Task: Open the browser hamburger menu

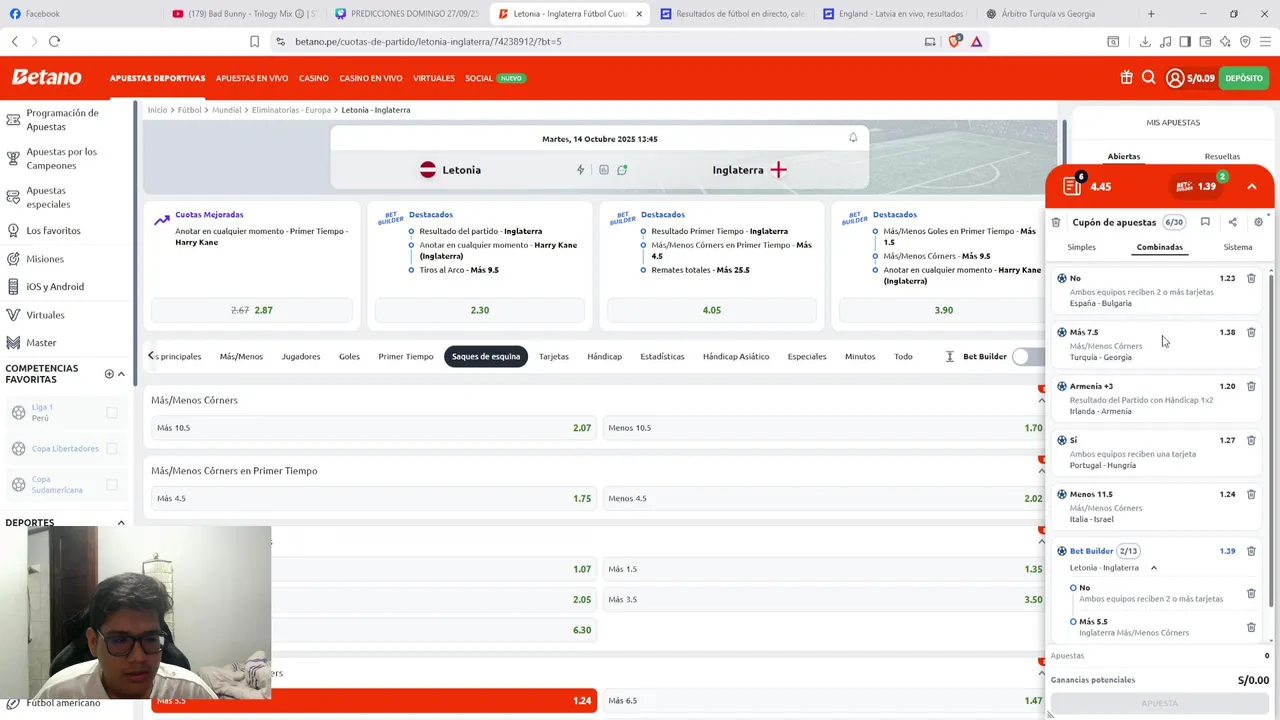Action: tap(1266, 41)
